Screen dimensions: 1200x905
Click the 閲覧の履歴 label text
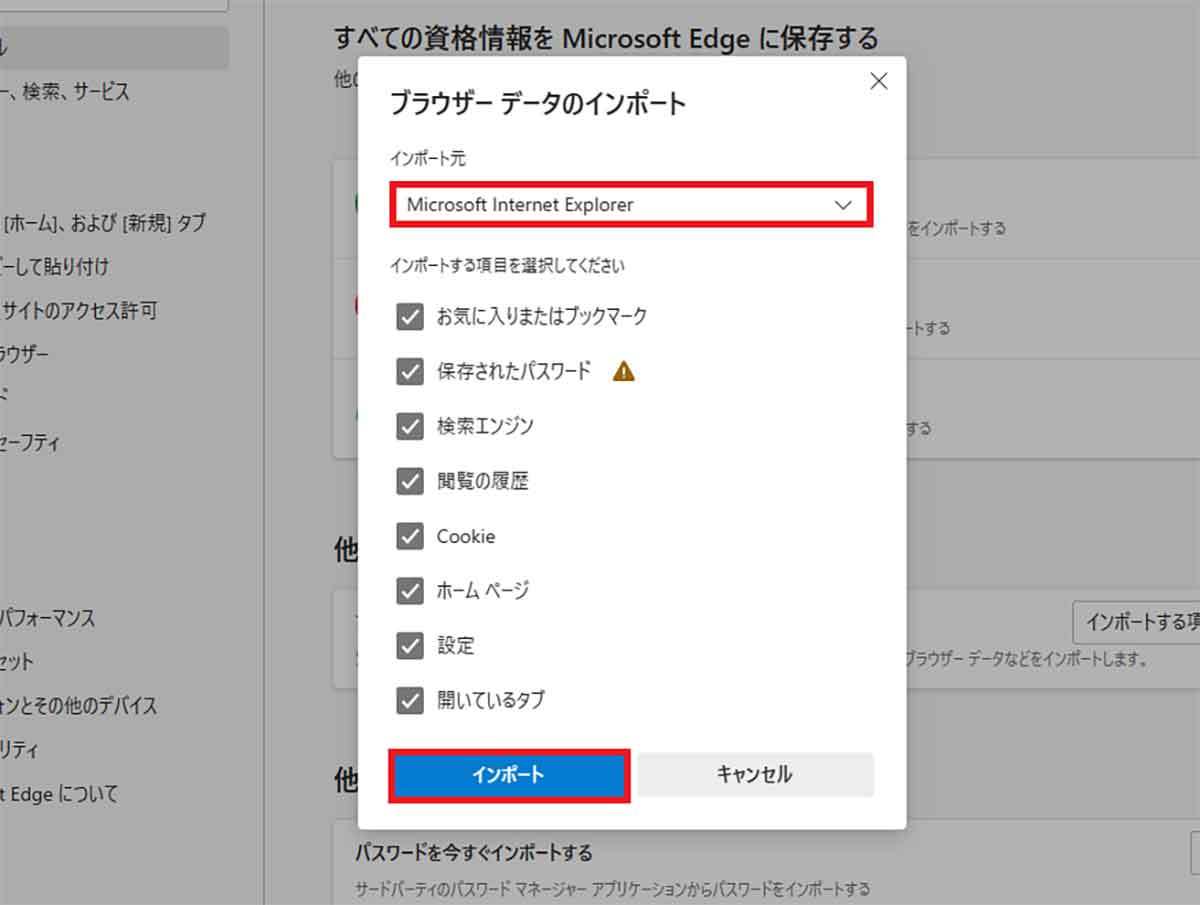[x=482, y=482]
